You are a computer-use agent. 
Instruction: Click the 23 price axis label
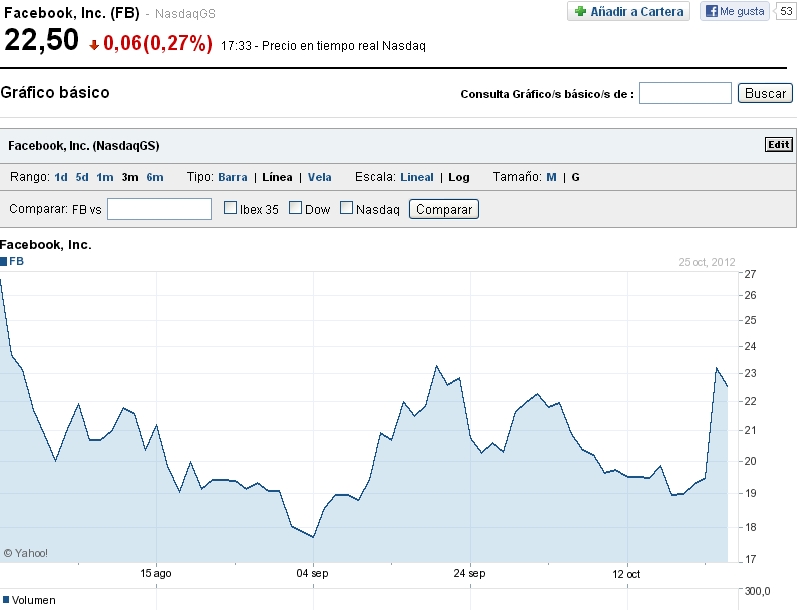751,373
